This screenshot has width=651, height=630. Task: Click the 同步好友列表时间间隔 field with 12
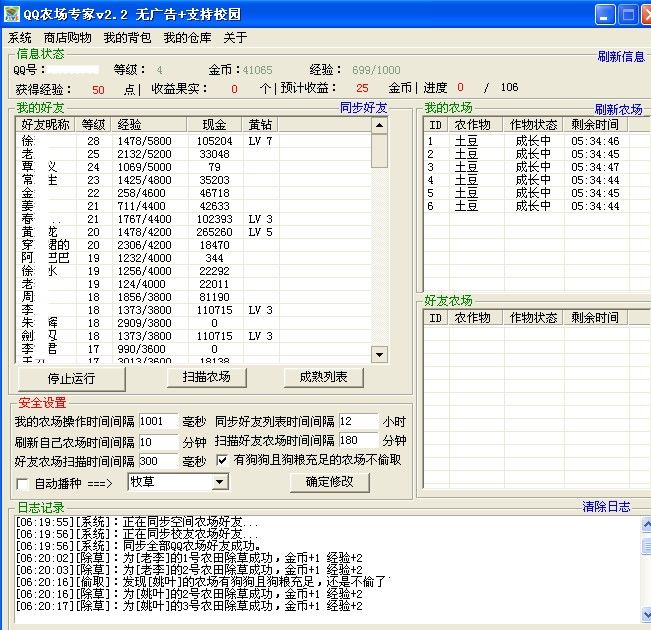click(x=358, y=421)
